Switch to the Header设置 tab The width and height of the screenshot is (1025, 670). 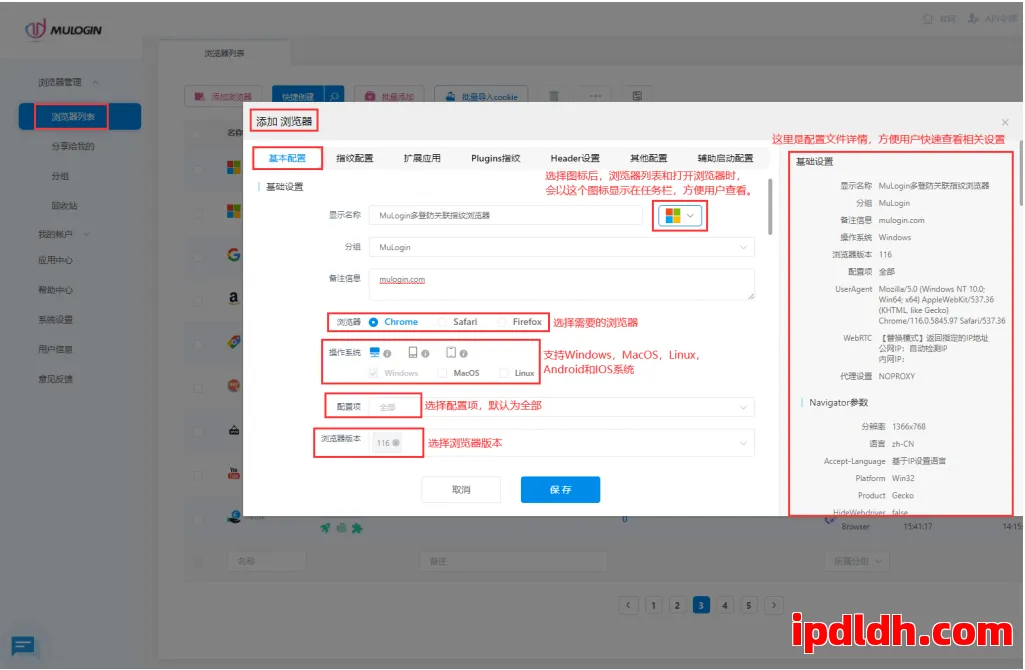pyautogui.click(x=575, y=158)
